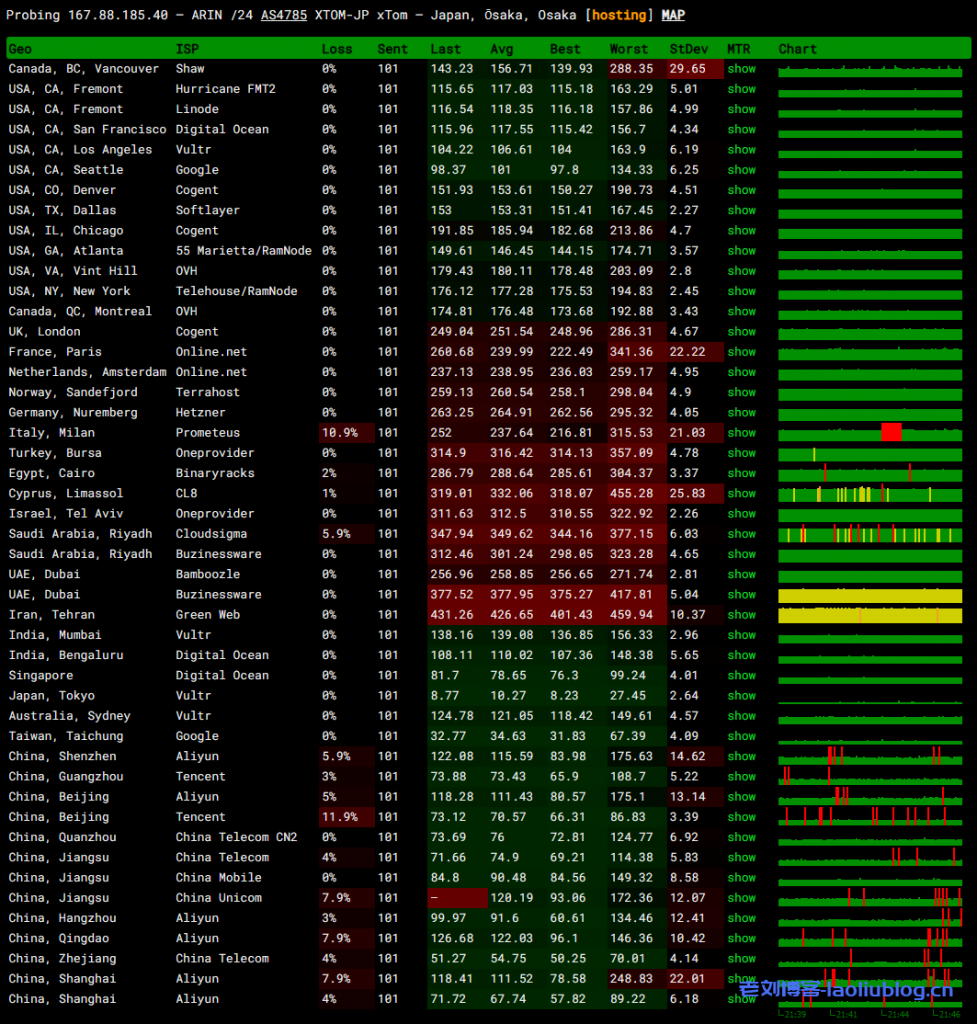Show MTR for Jiangsu China Unicom row
The image size is (977, 1024).
pos(741,899)
